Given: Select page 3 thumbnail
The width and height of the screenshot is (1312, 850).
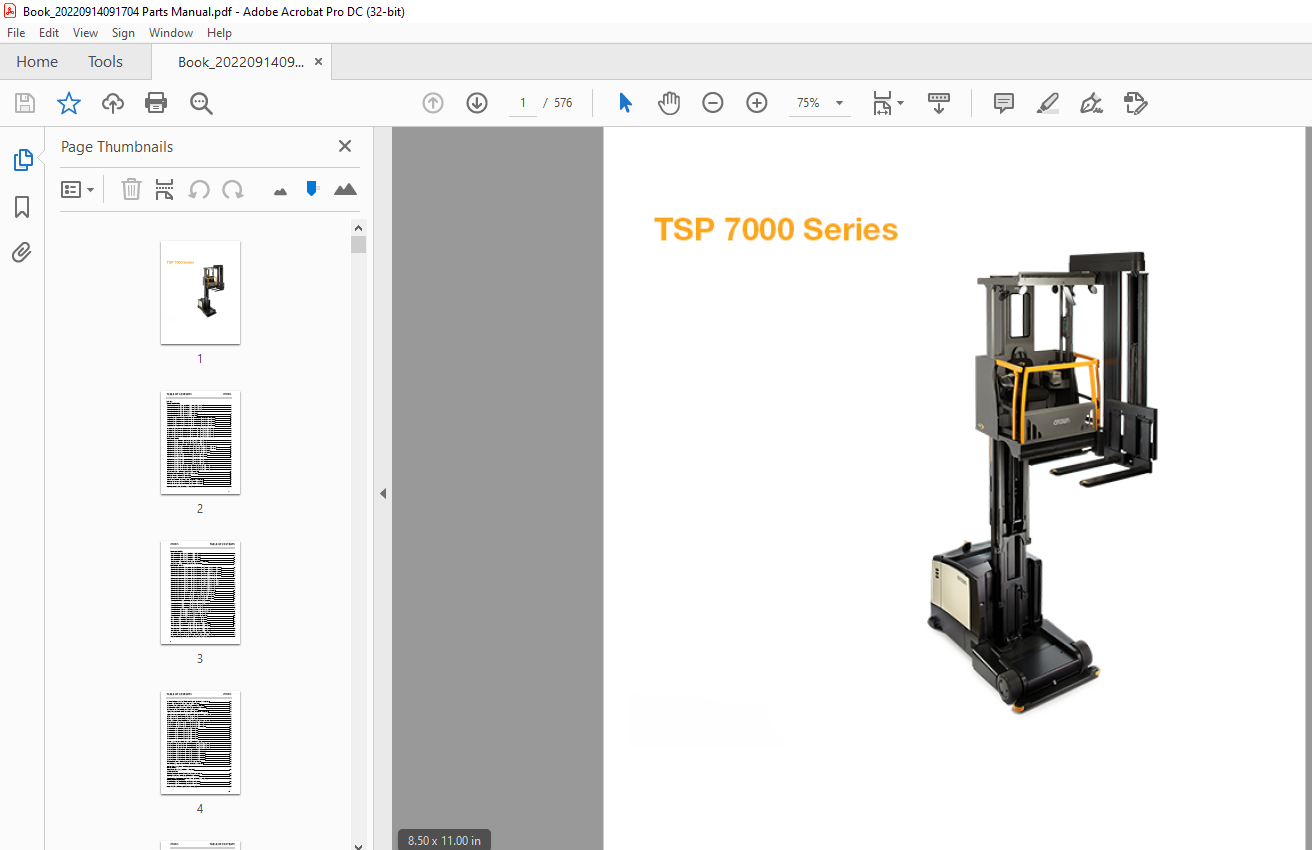Looking at the screenshot, I should pyautogui.click(x=200, y=592).
